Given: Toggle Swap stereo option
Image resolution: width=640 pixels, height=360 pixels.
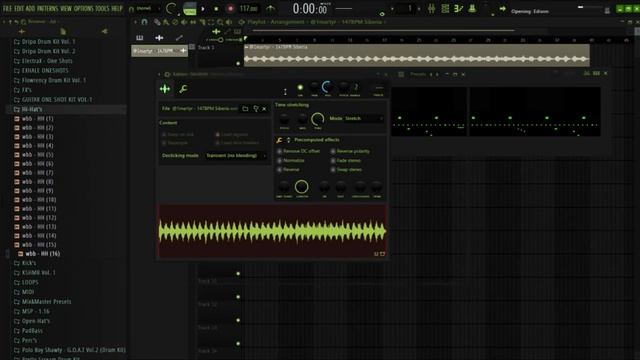Looking at the screenshot, I should (346, 169).
